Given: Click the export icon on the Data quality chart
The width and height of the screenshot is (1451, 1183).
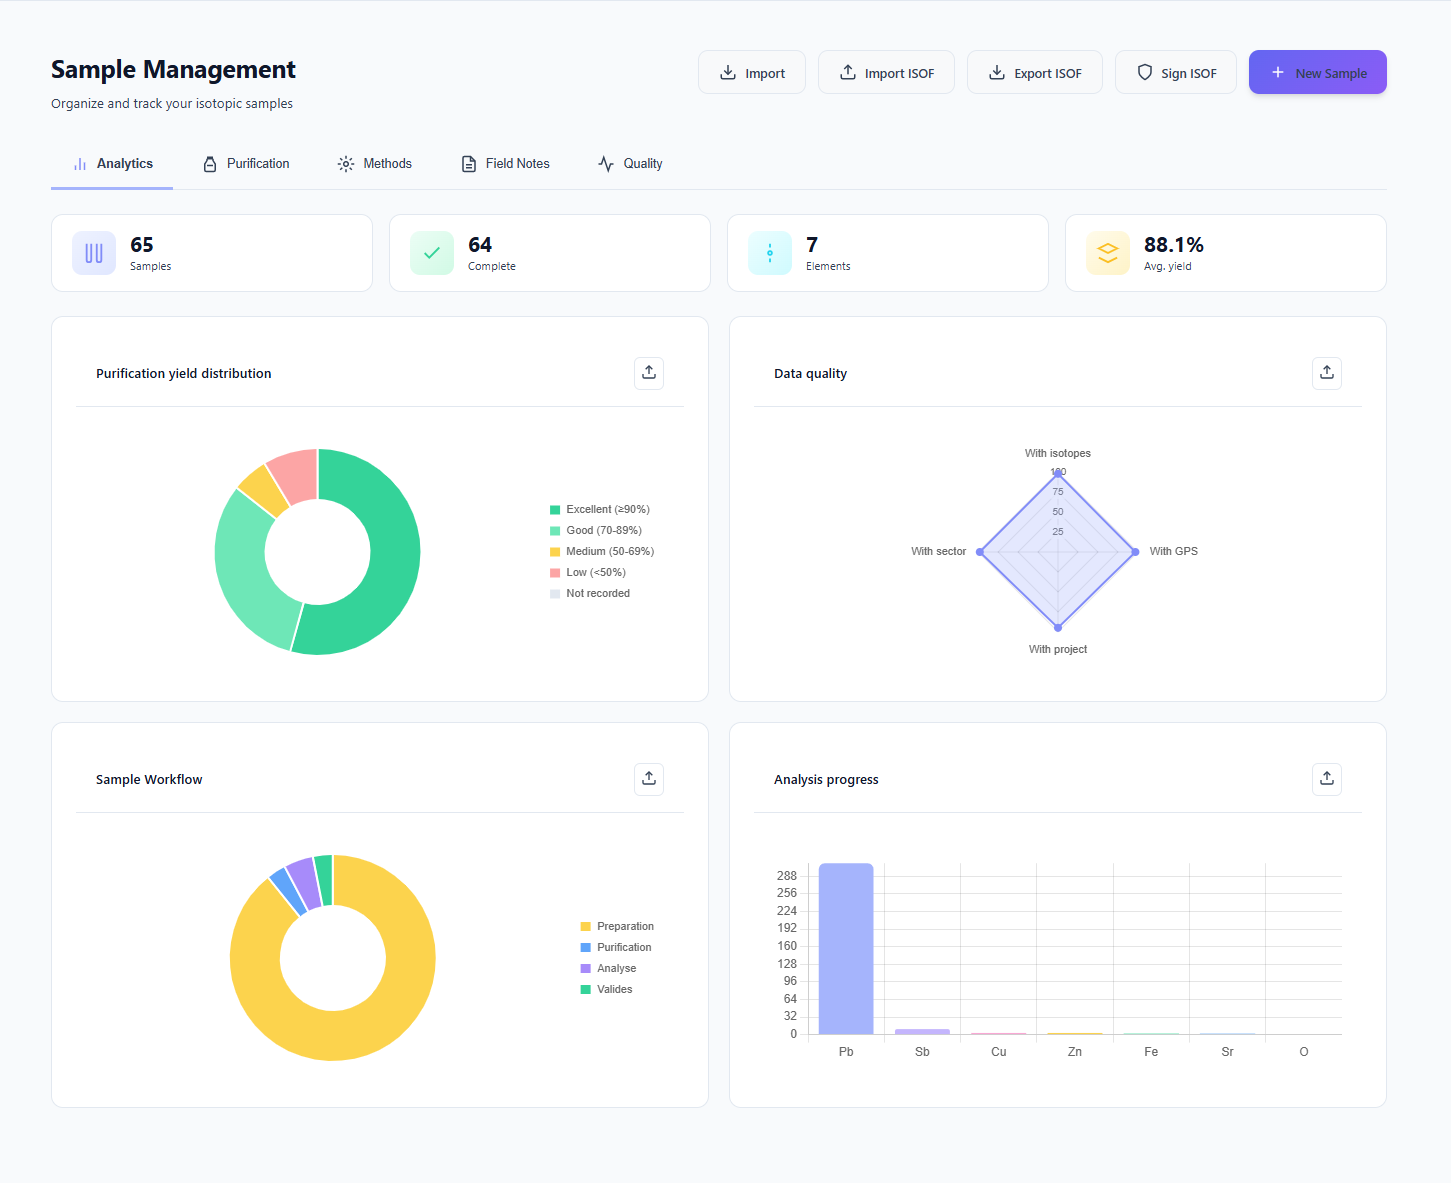Looking at the screenshot, I should (1327, 373).
